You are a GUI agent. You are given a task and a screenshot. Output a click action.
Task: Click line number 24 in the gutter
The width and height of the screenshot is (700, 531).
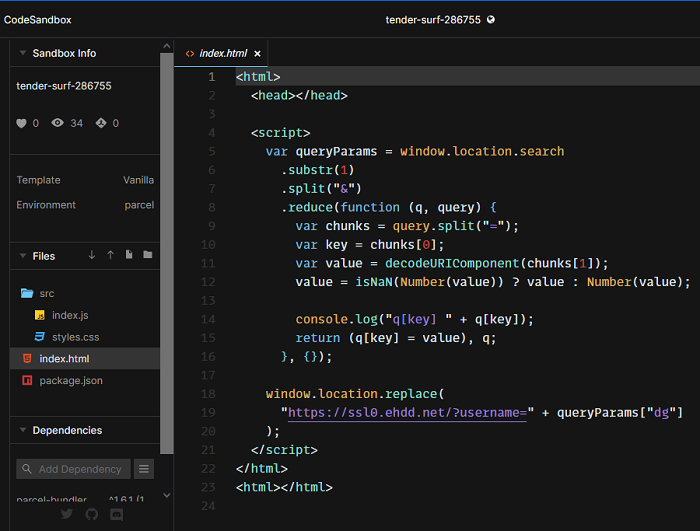click(x=208, y=506)
